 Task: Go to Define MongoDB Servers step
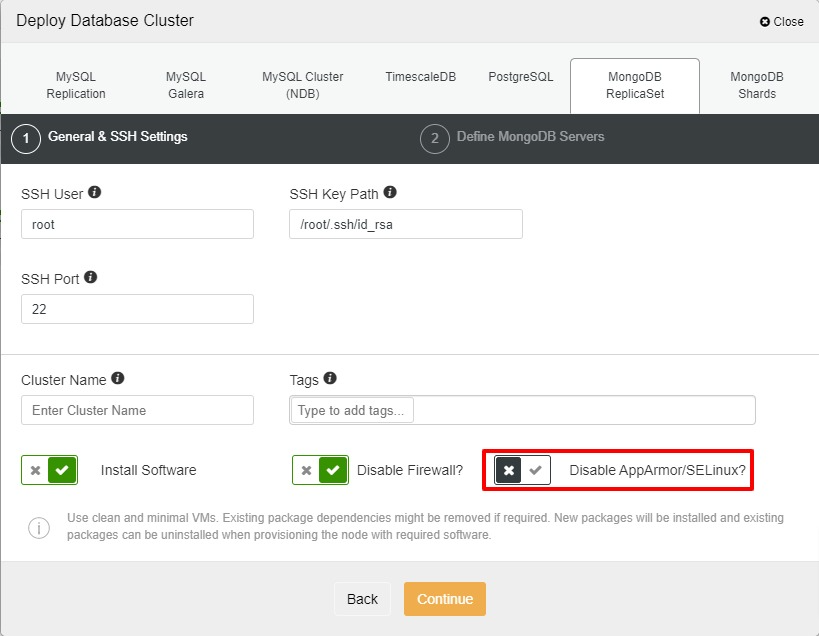click(x=530, y=137)
